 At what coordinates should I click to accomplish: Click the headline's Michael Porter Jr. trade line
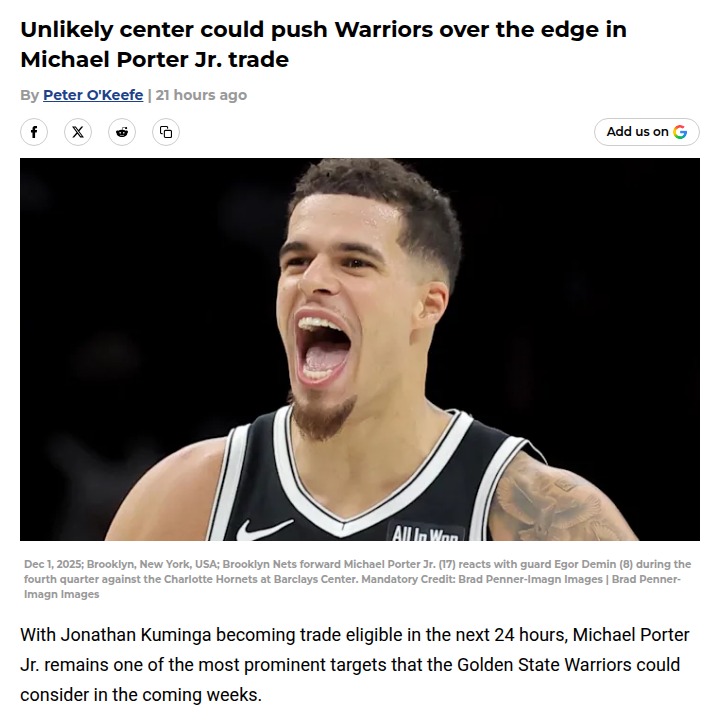154,60
